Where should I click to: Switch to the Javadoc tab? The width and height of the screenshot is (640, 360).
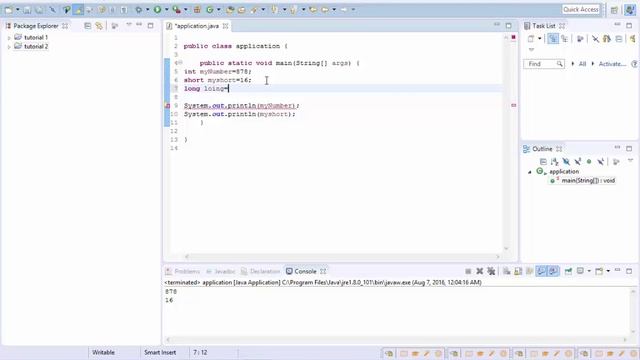coord(220,271)
